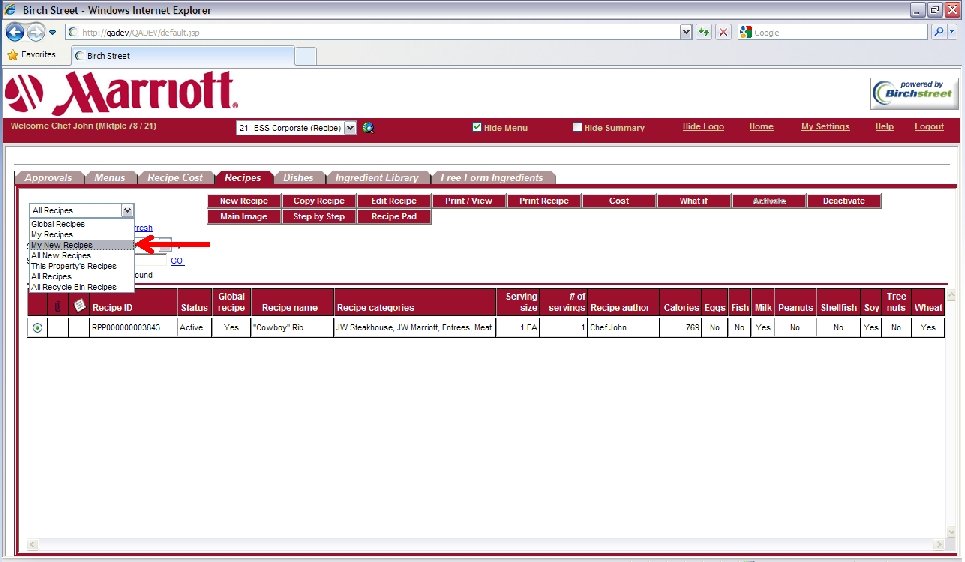Select All New Recipes option
The image size is (965, 562).
coord(81,255)
